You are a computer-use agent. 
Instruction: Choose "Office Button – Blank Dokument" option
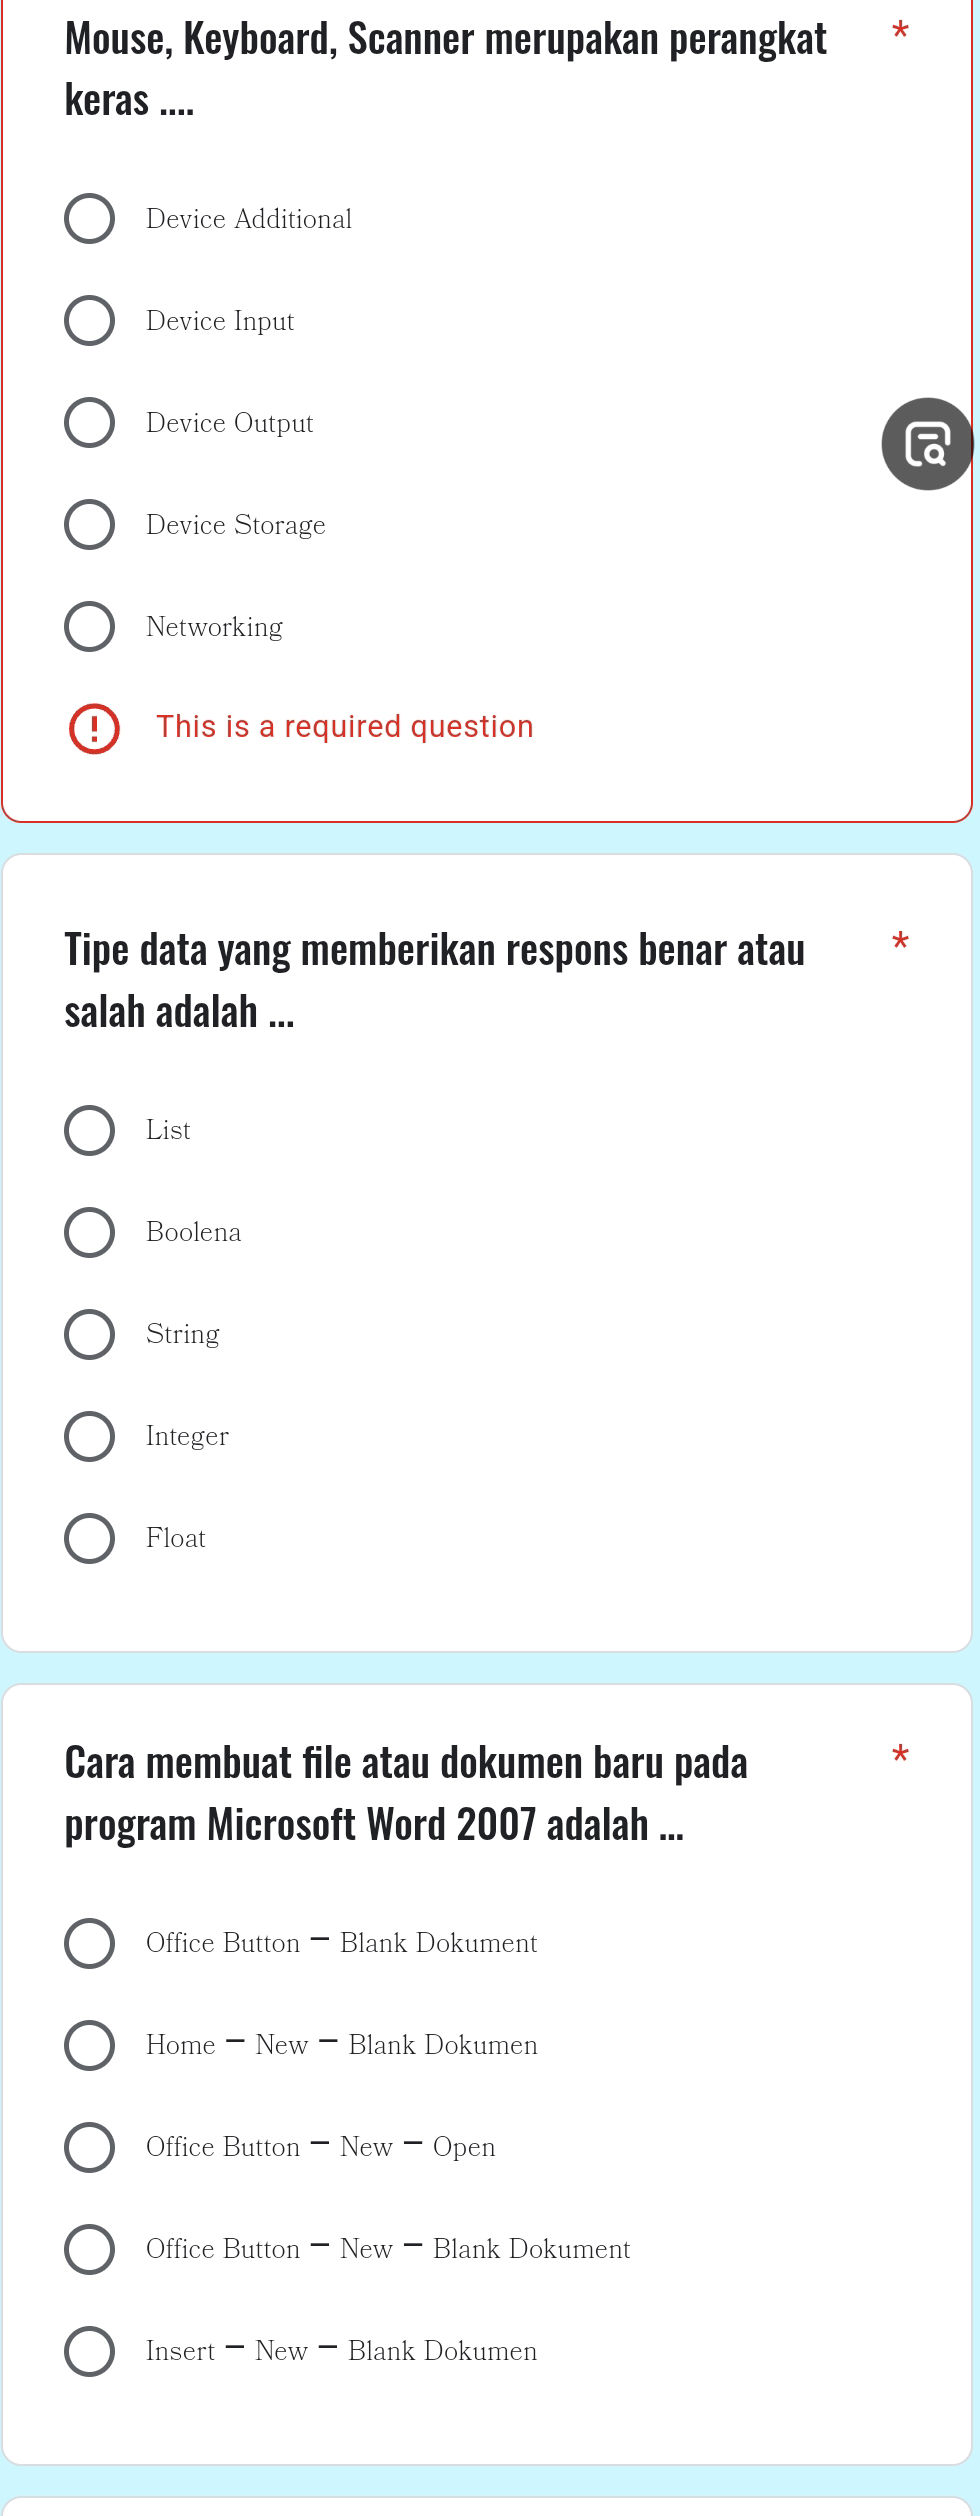click(89, 1944)
